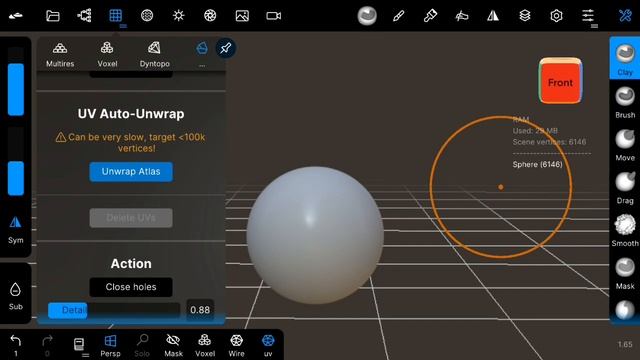Open the Camera menu
The width and height of the screenshot is (640, 360).
click(x=273, y=16)
